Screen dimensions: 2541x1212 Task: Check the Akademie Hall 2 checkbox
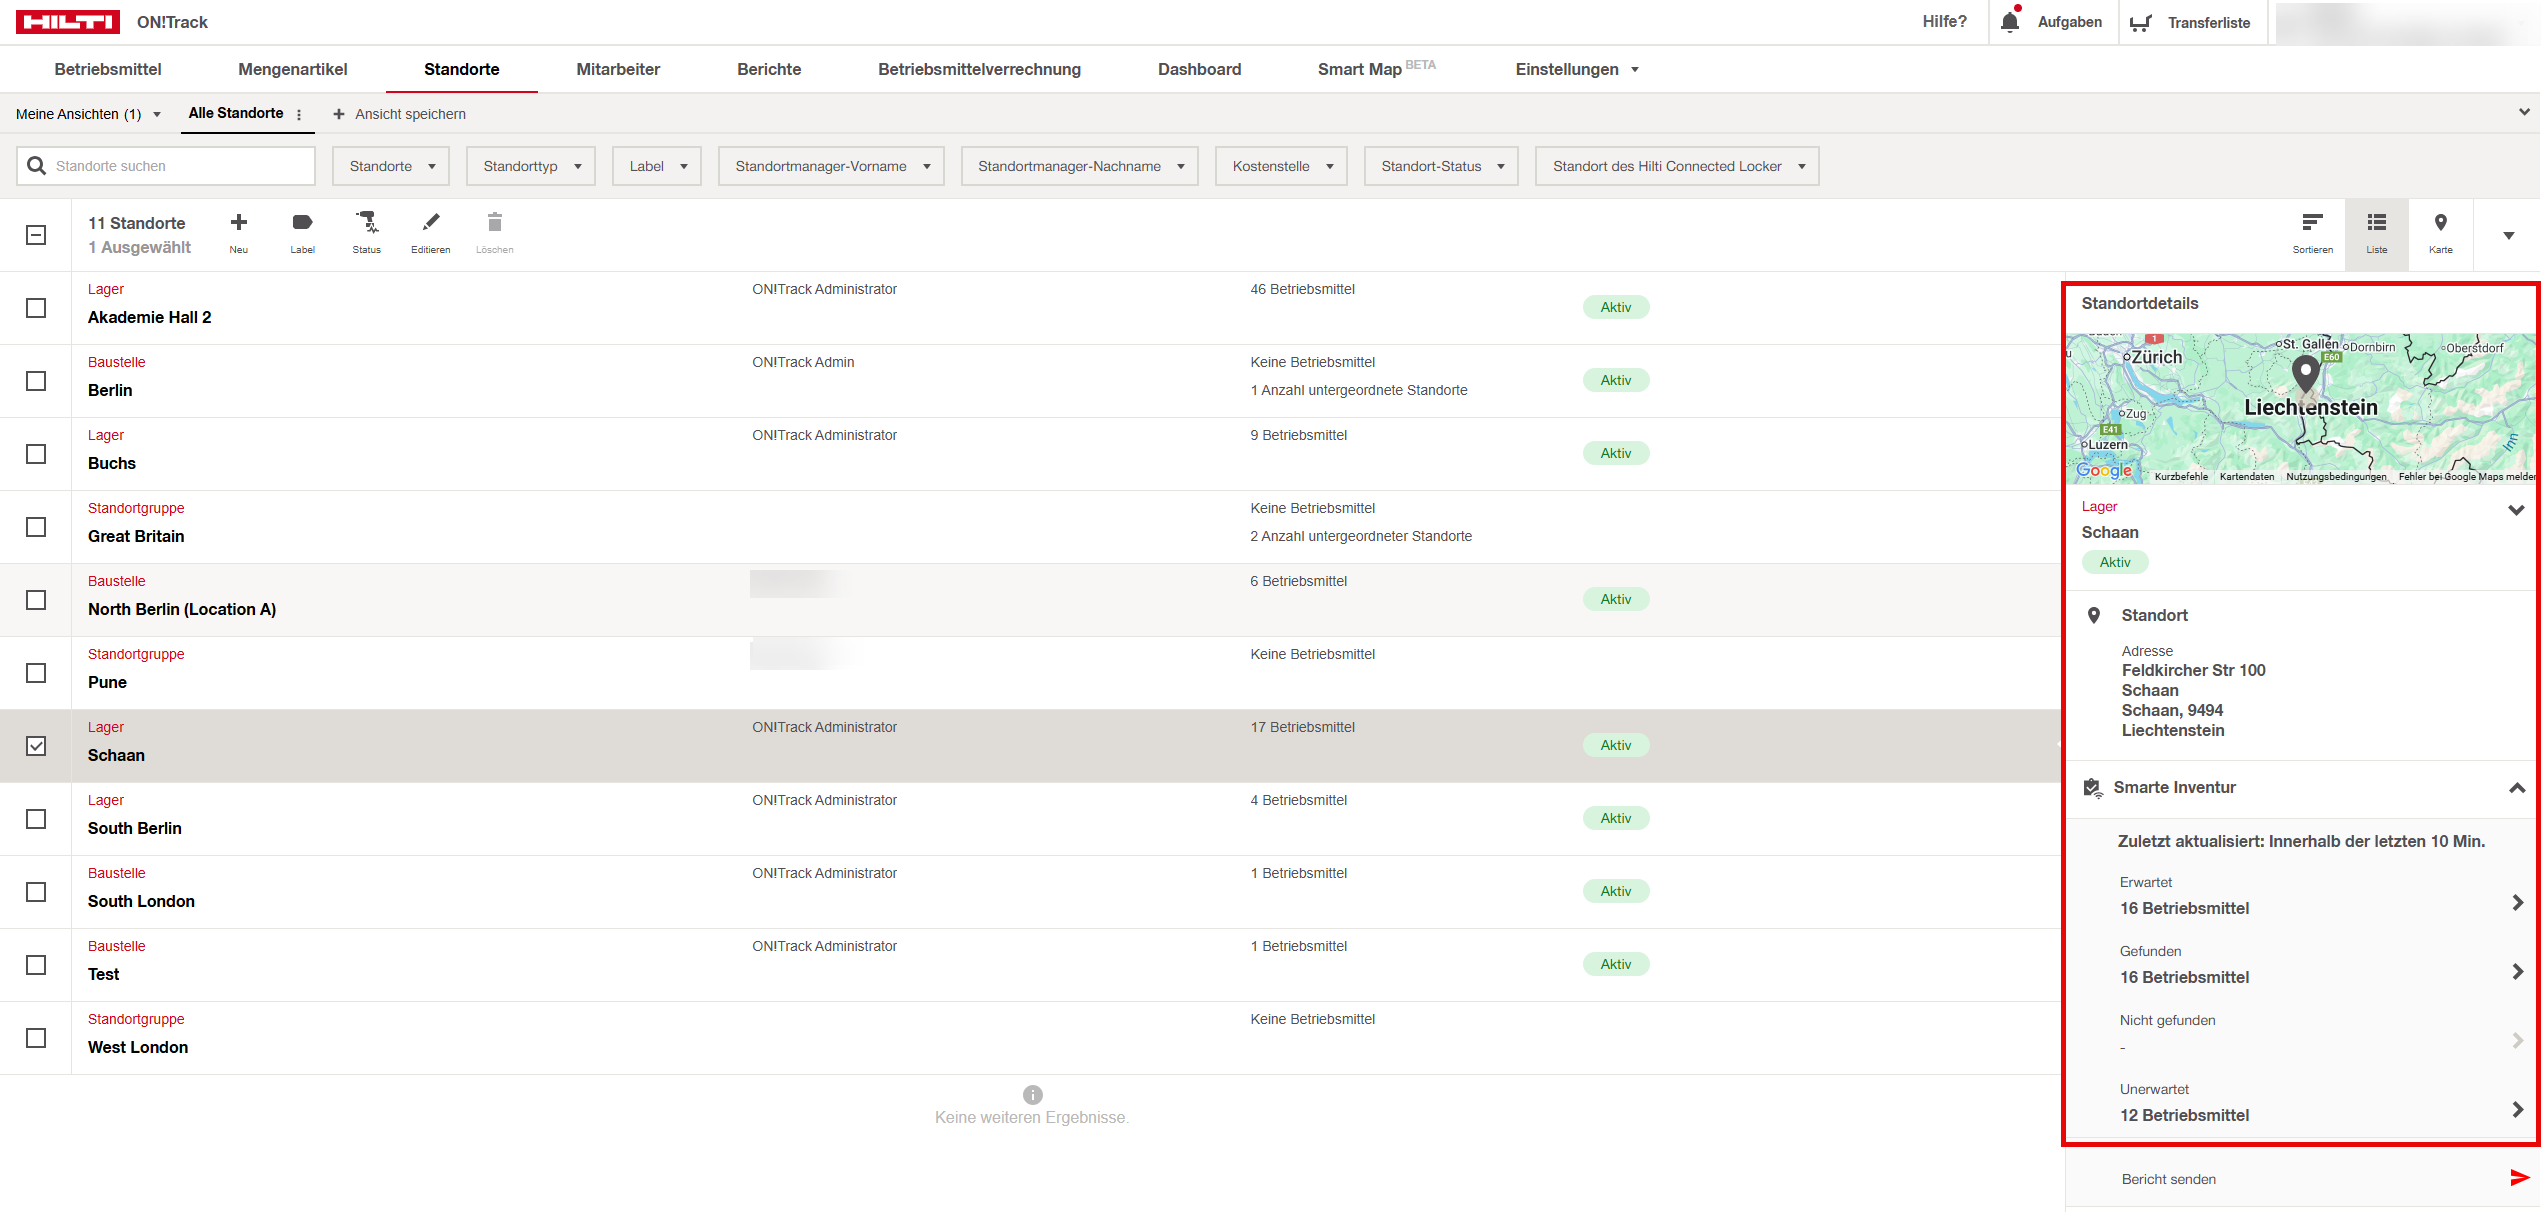36,308
